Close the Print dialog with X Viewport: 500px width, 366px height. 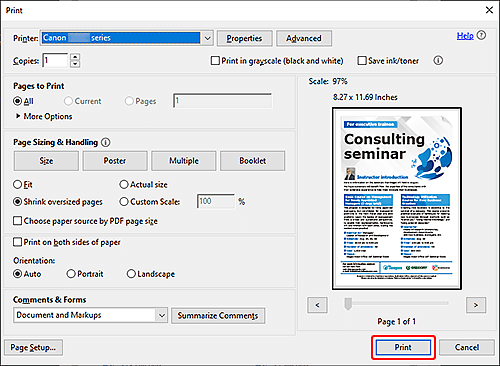[489, 10]
